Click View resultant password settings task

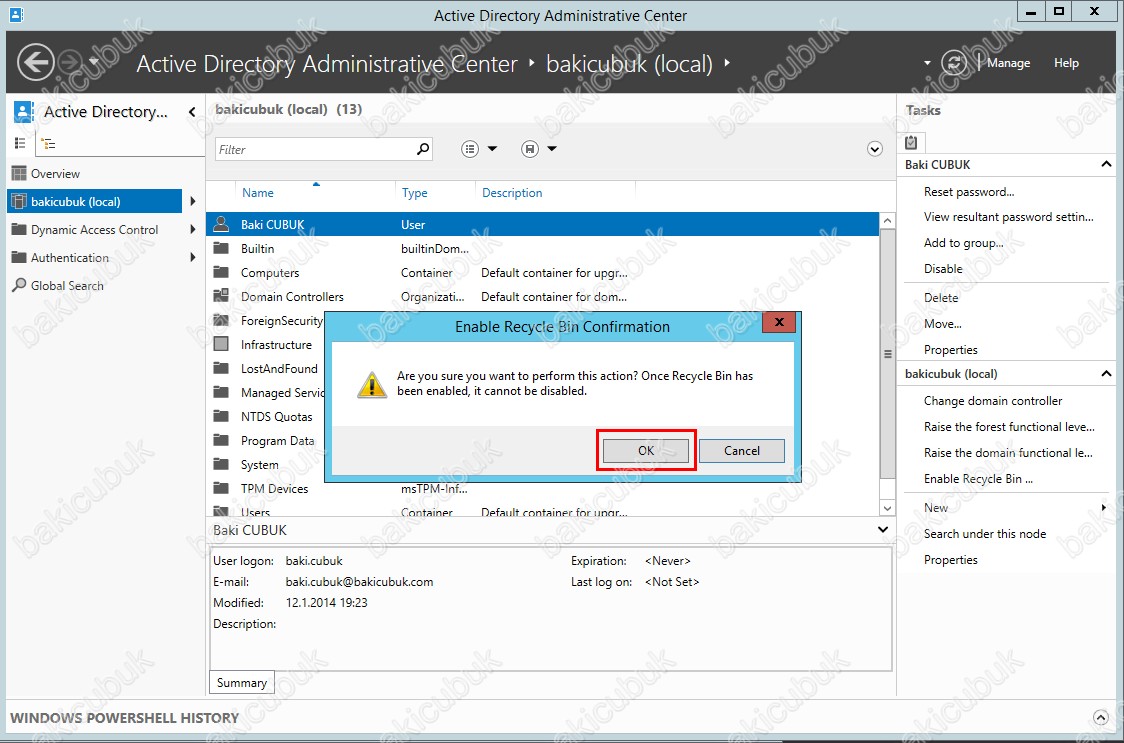click(1009, 217)
